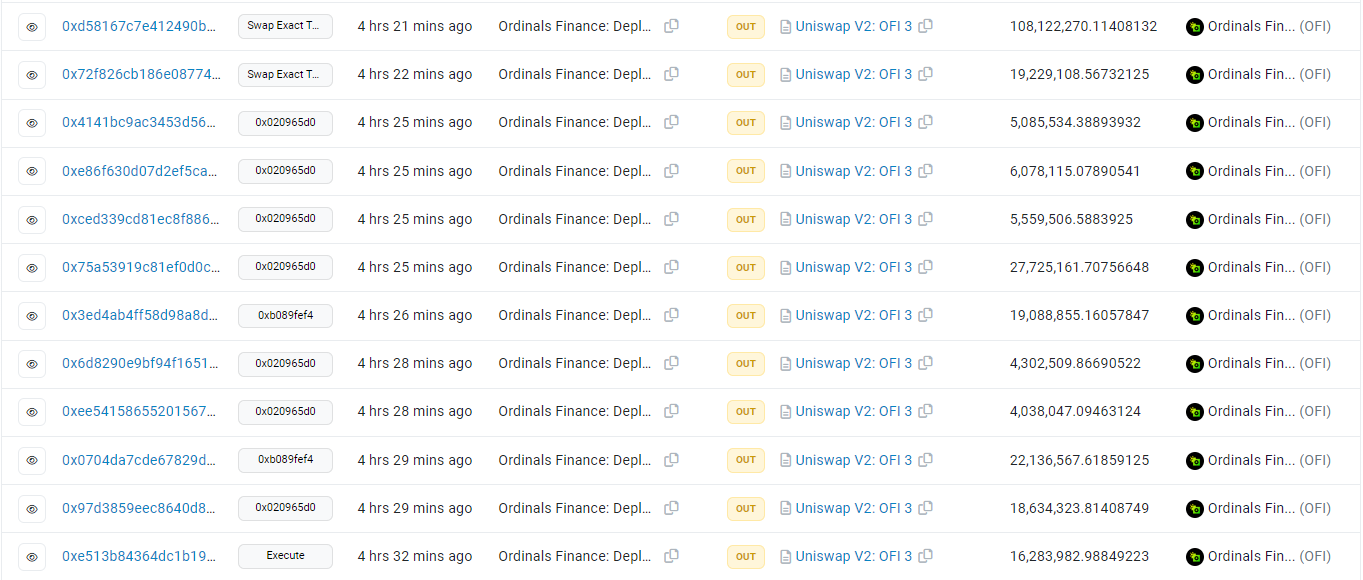Screen dimensions: 1363x580
Task: Click OFI token logo in the last row
Action: 1194,557
